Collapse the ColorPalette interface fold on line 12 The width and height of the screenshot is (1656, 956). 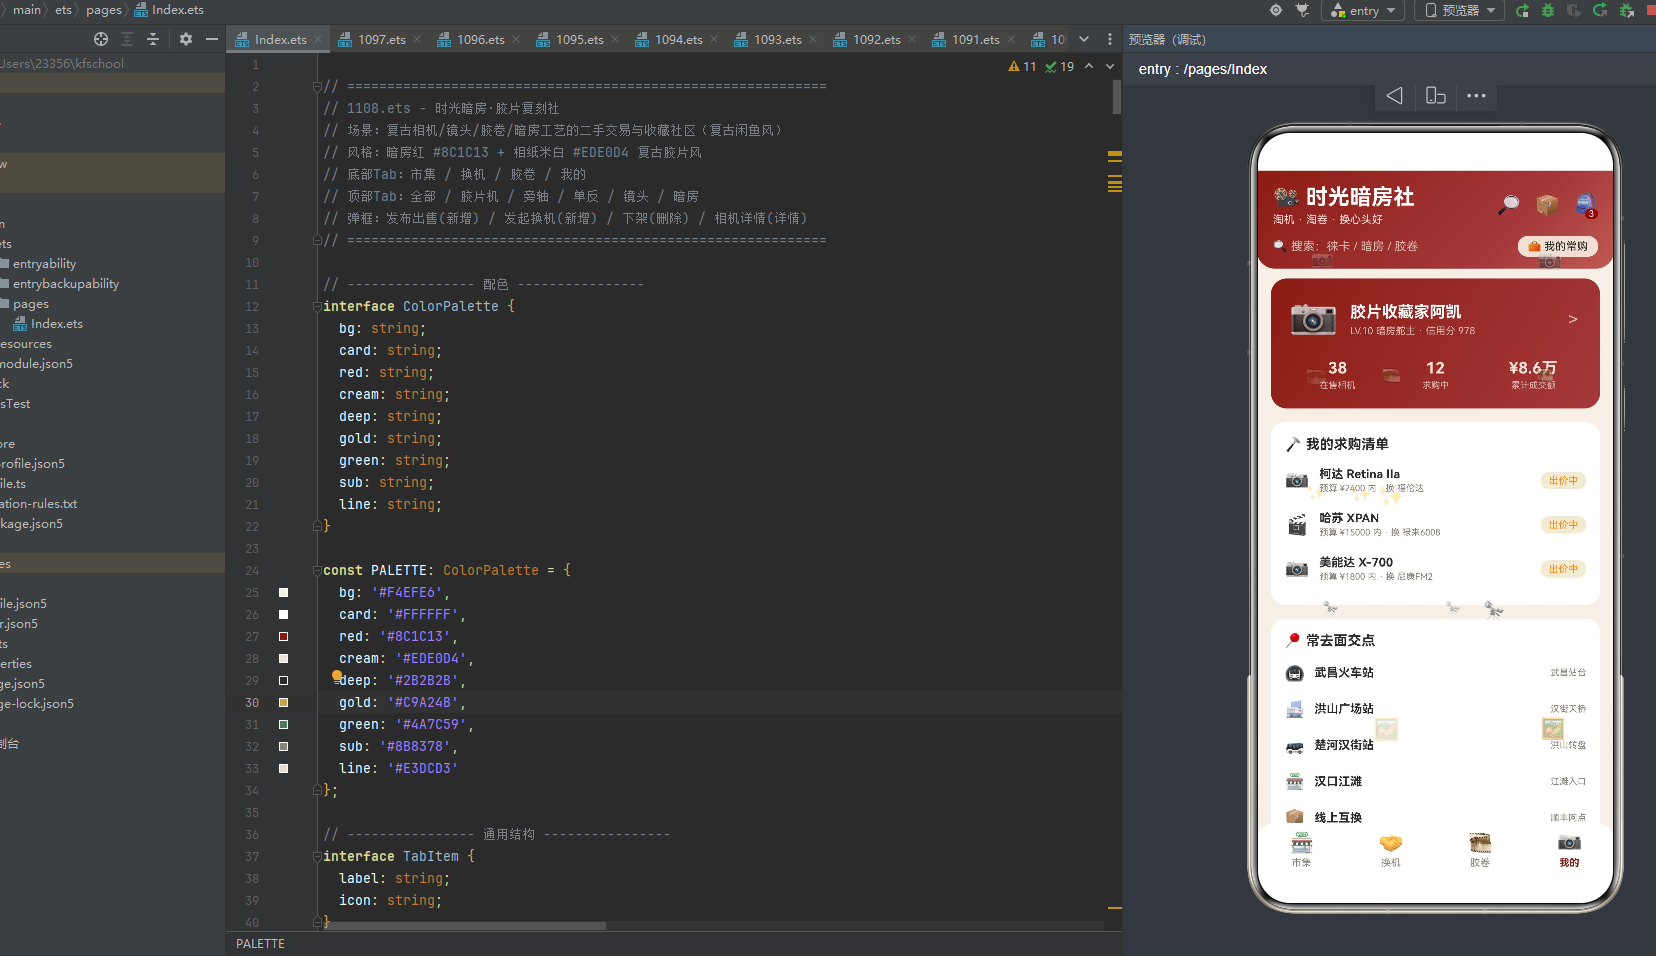pos(317,306)
